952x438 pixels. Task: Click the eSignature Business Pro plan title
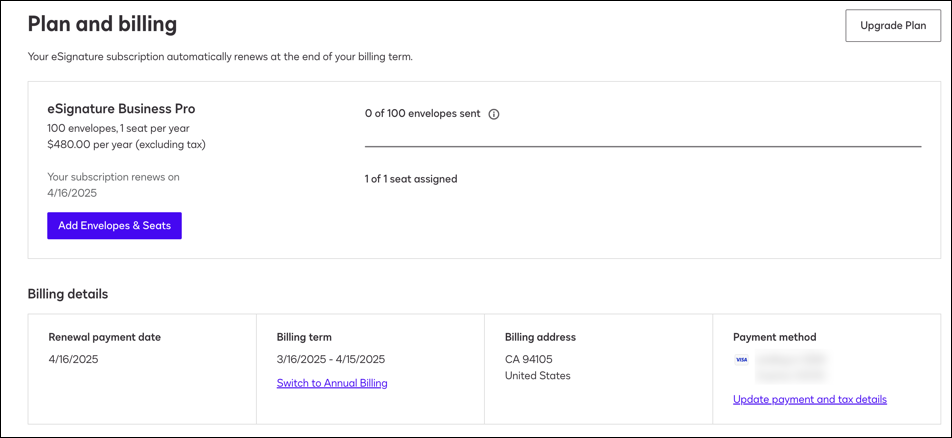coord(121,108)
